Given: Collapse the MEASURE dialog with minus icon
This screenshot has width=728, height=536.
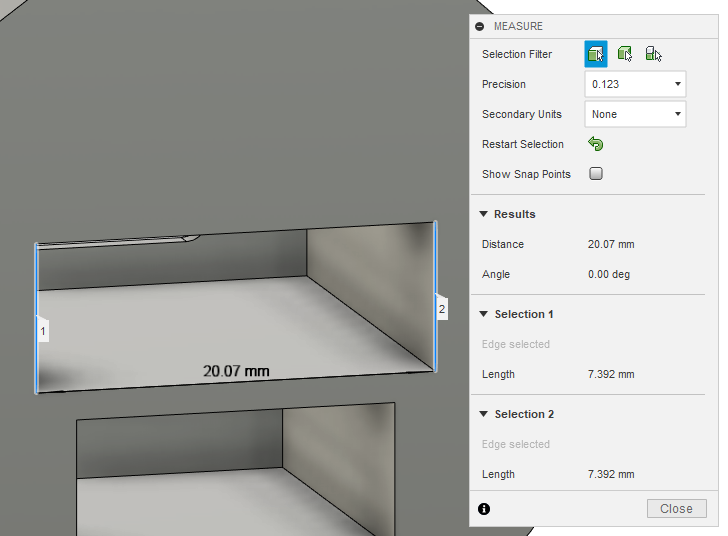Looking at the screenshot, I should (480, 26).
